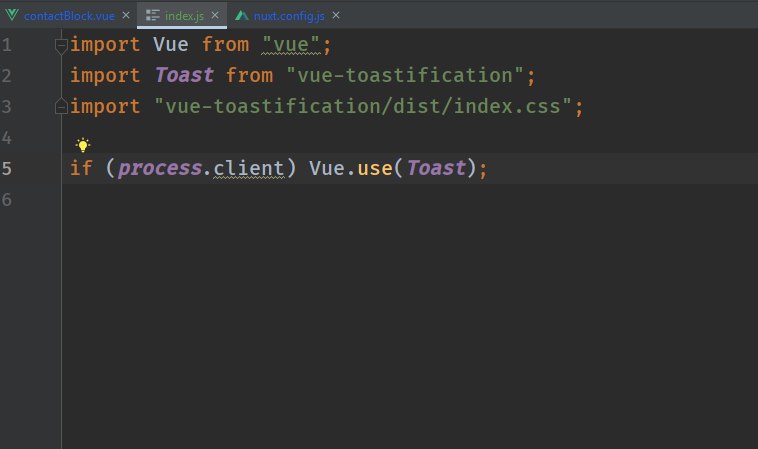Click the from keyword on line 2
The image size is (758, 449).
point(249,75)
